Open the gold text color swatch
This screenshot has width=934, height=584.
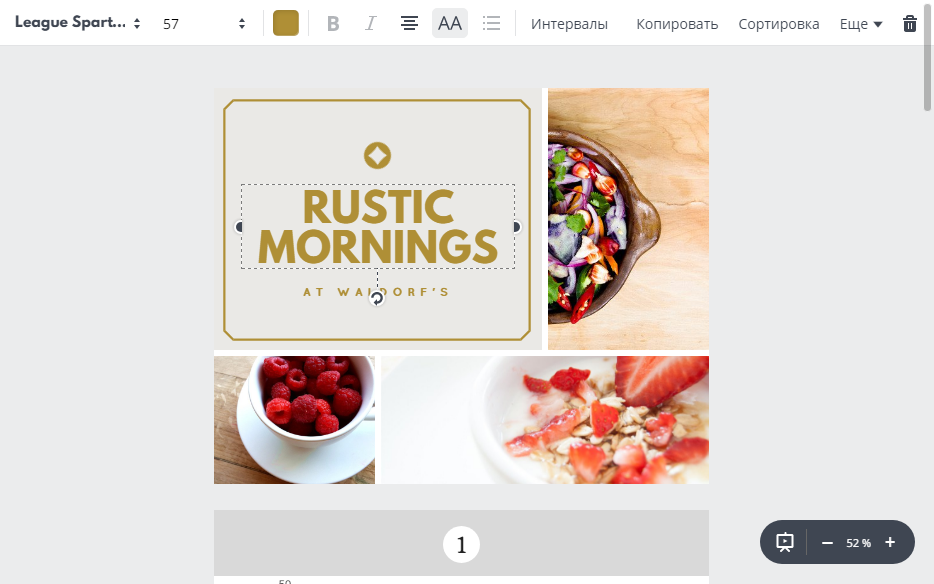click(286, 23)
